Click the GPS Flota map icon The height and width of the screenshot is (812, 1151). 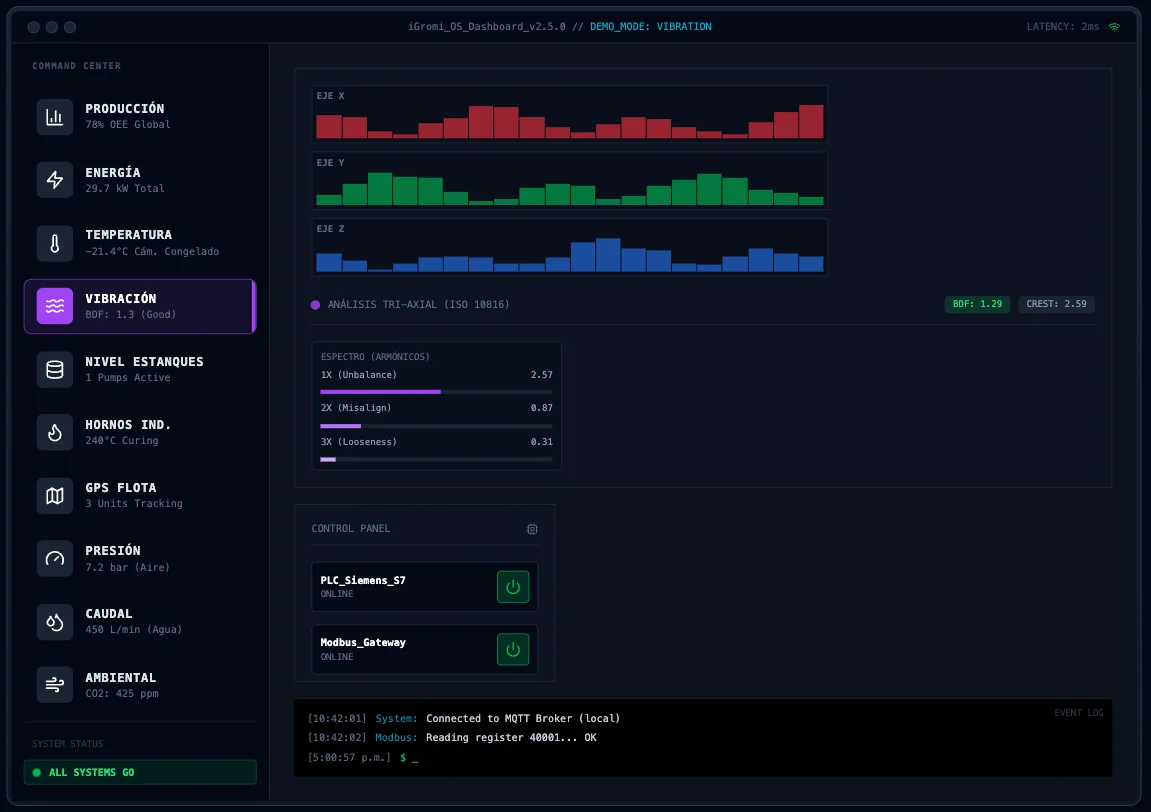pyautogui.click(x=55, y=496)
